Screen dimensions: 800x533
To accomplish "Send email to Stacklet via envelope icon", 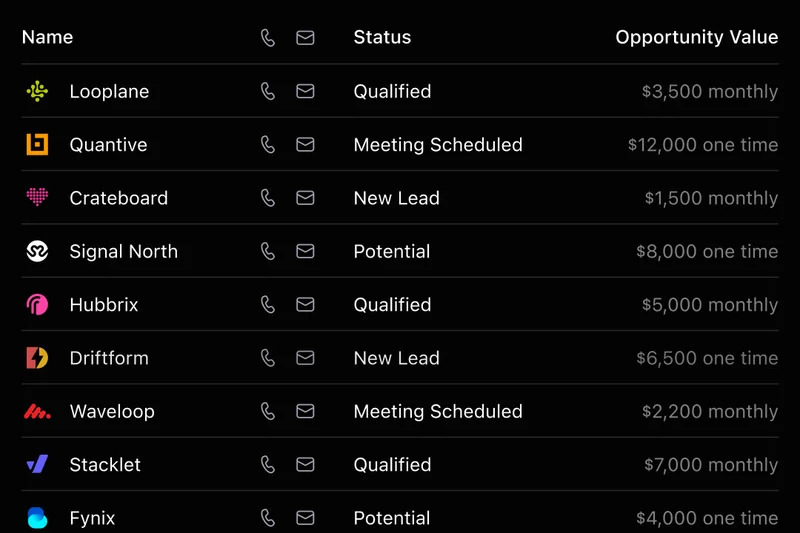I will (x=305, y=465).
